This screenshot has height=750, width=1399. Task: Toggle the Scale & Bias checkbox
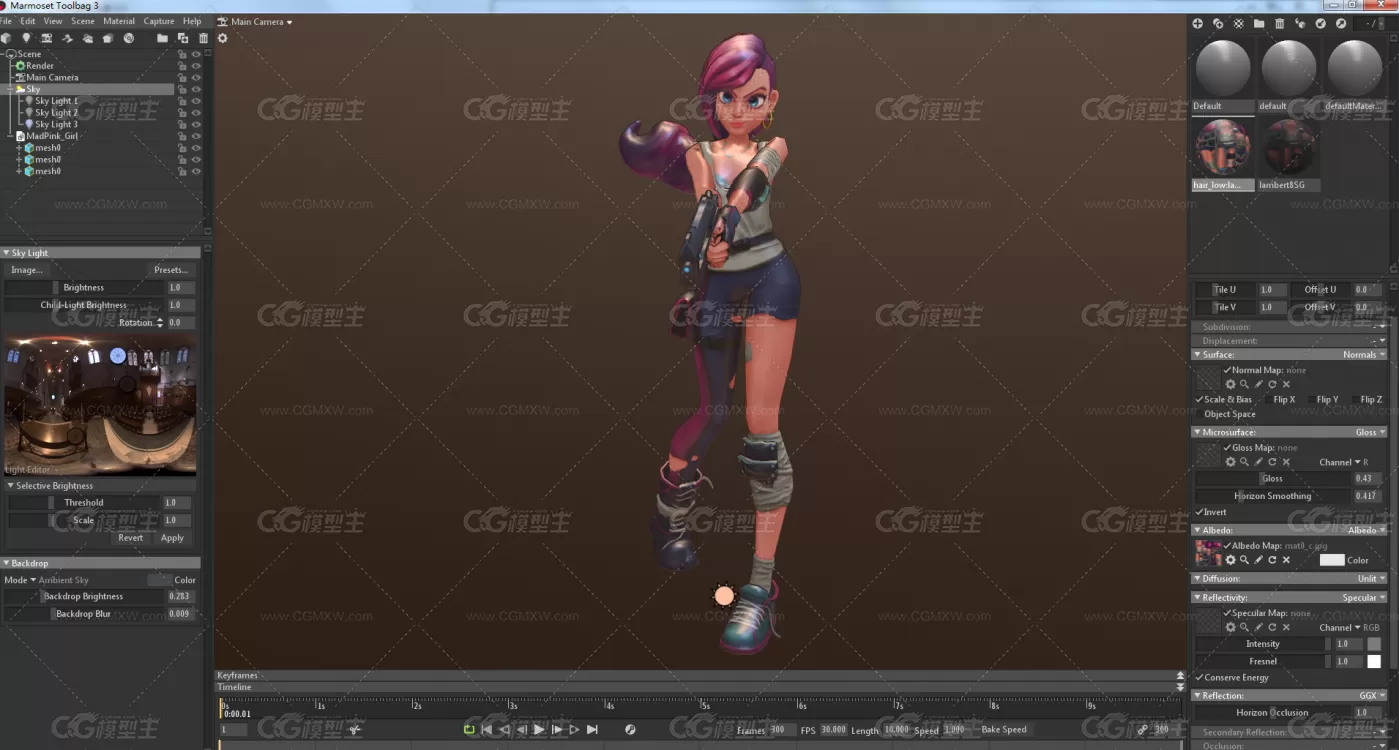[x=1200, y=399]
